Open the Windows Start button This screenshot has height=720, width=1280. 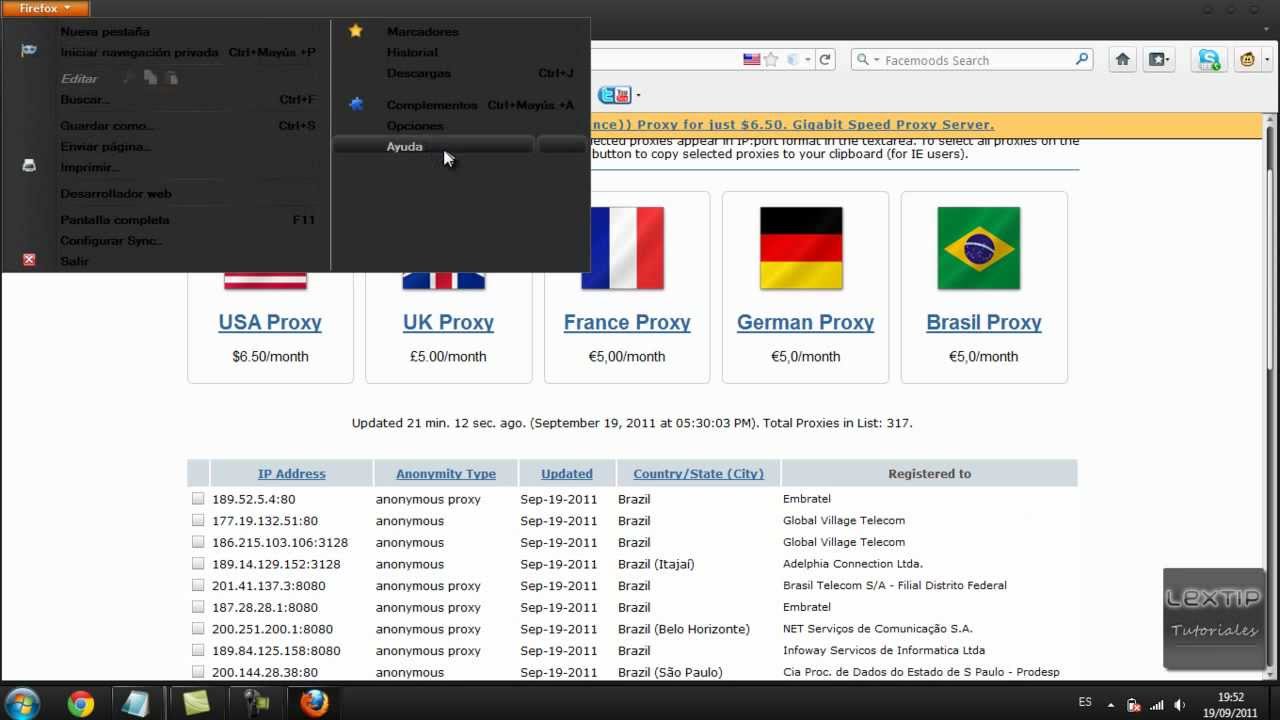[x=21, y=703]
